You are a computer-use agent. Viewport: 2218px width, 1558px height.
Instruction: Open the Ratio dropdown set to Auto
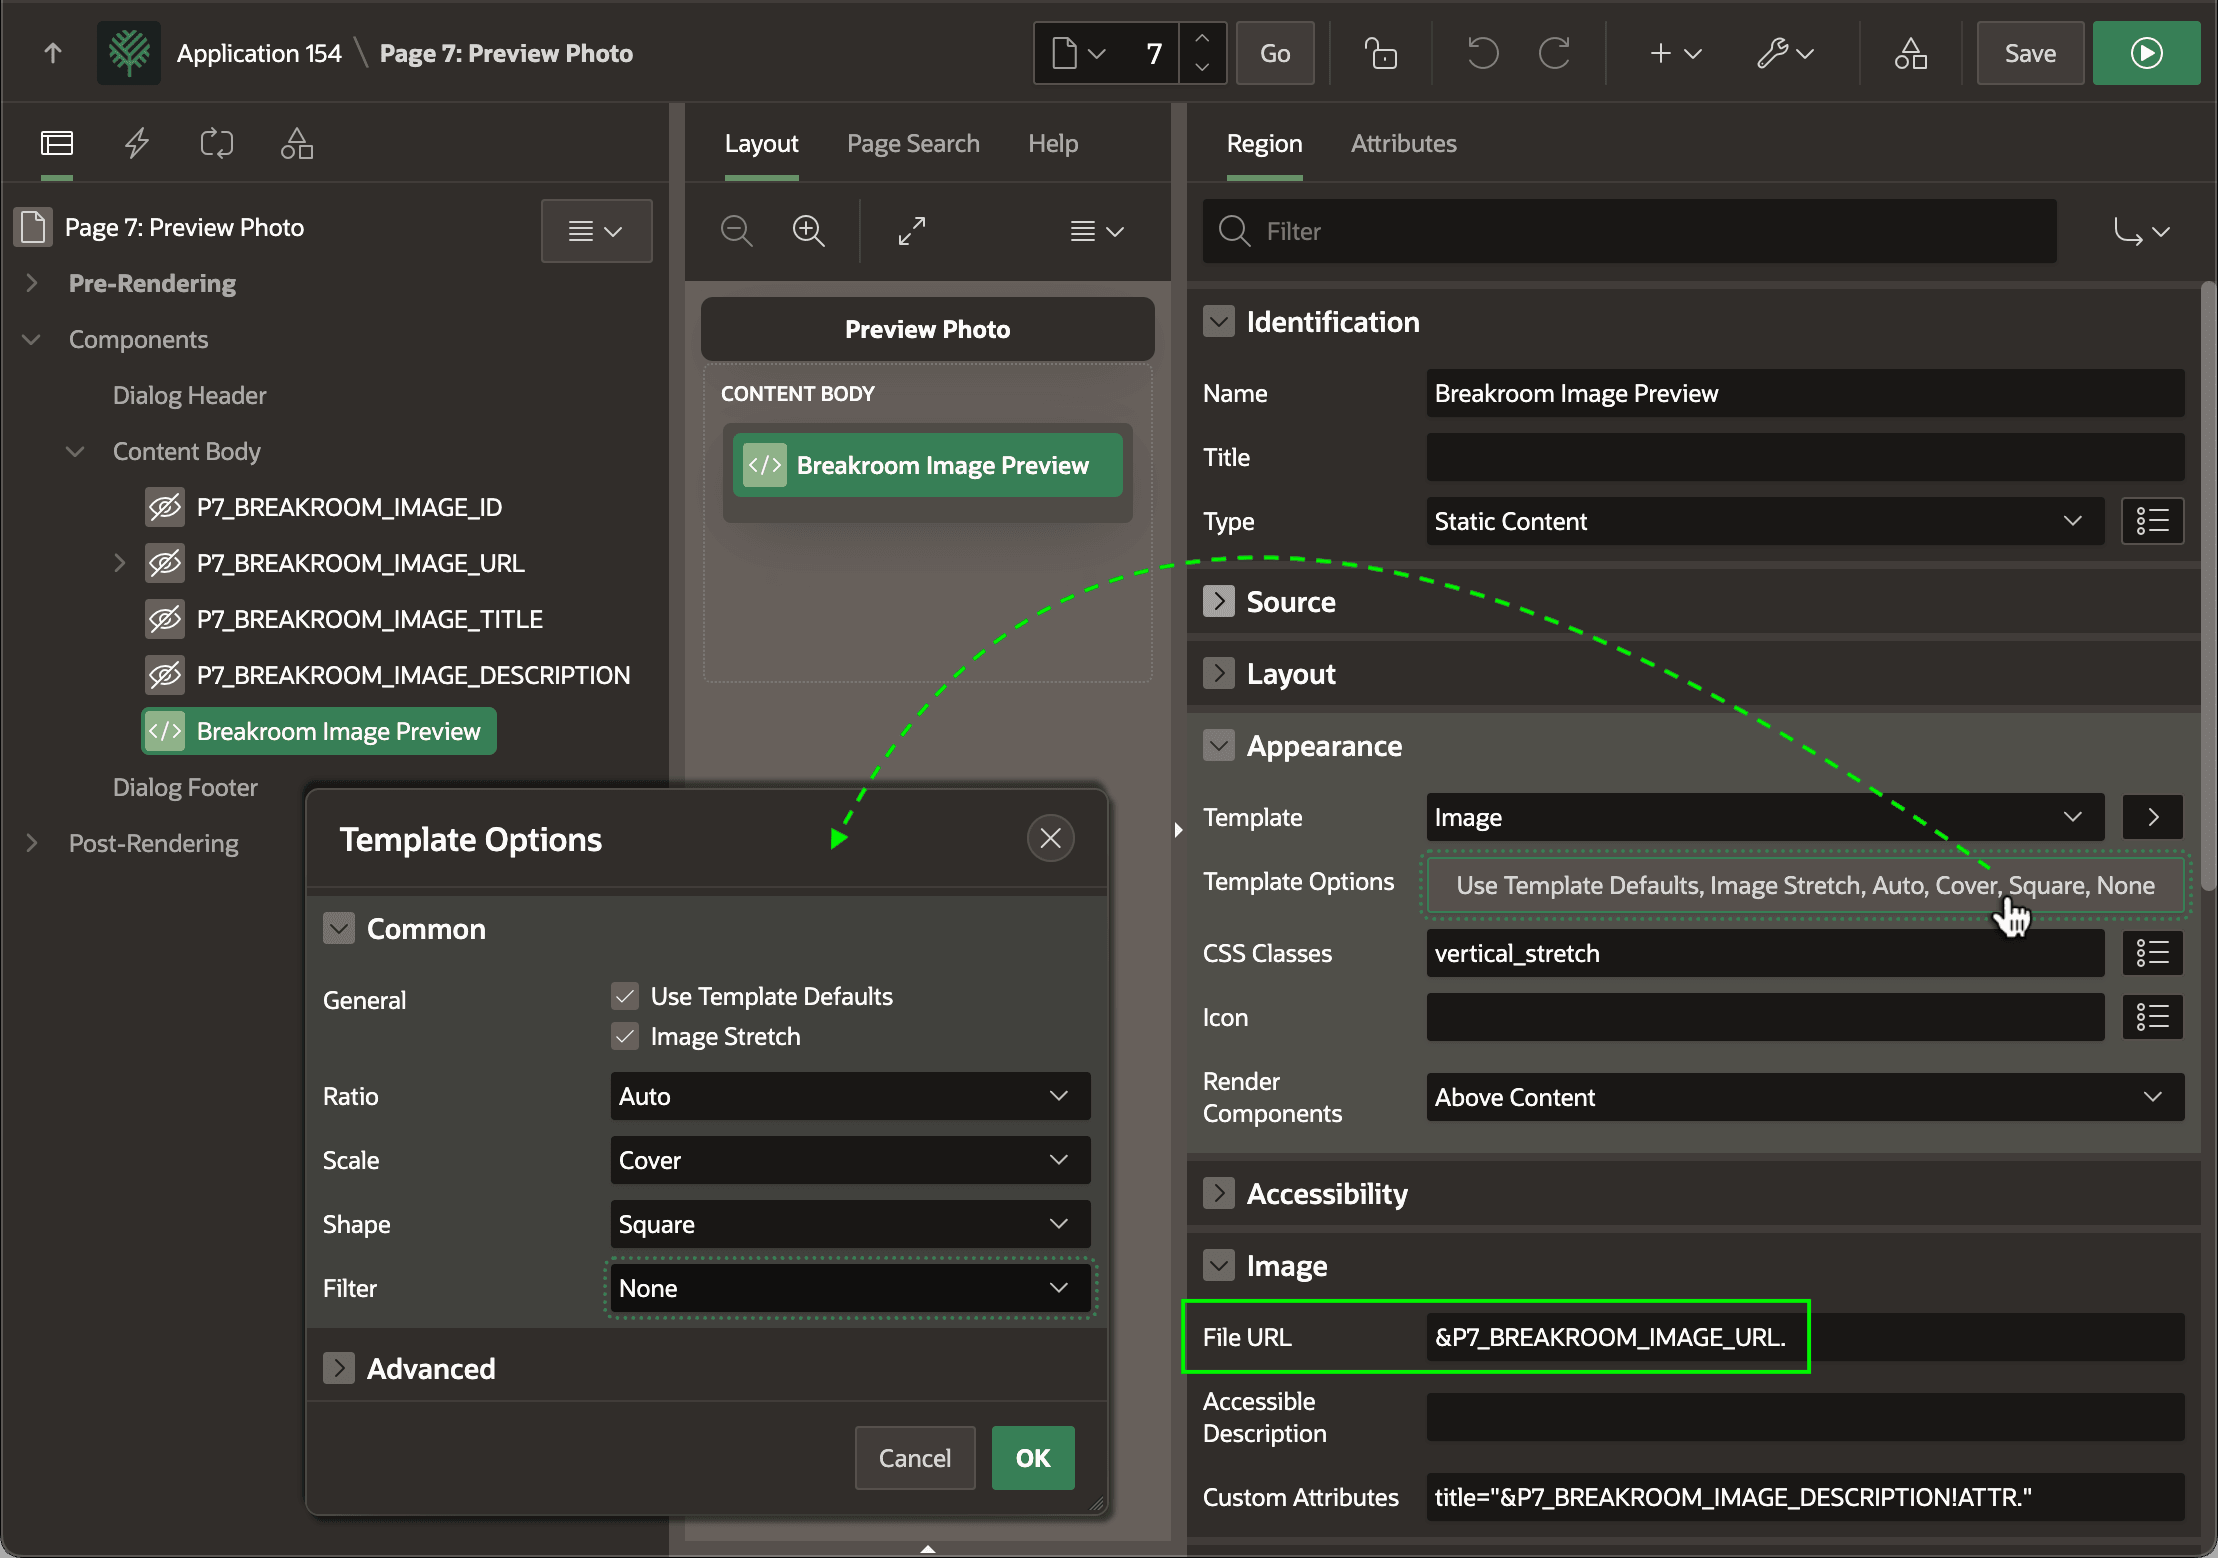(x=850, y=1096)
